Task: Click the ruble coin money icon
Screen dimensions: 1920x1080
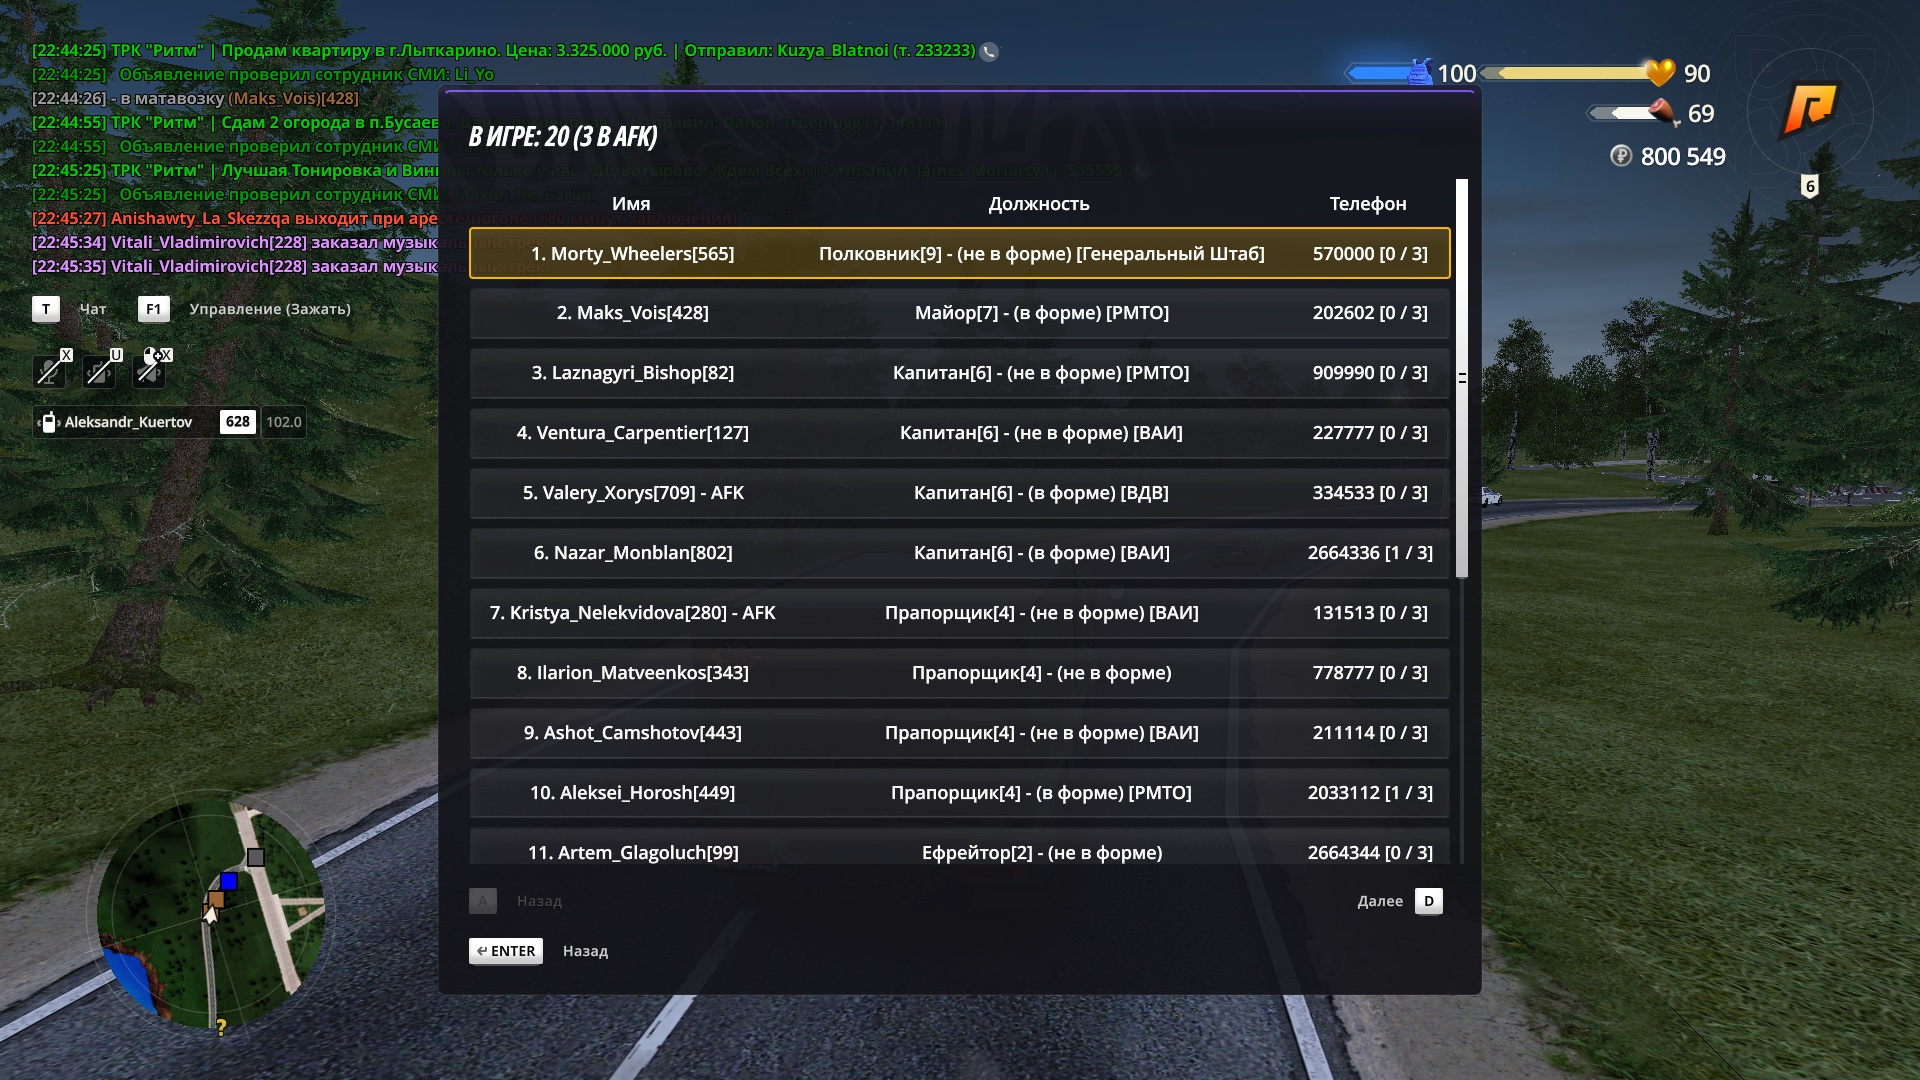Action: (1621, 156)
